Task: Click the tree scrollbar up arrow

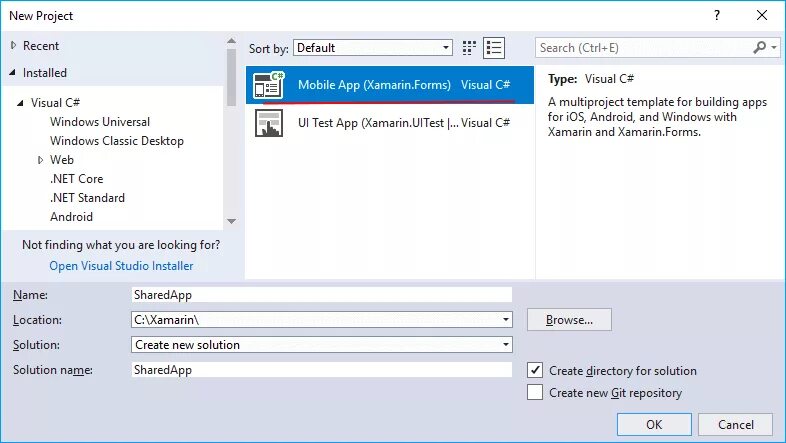Action: tap(231, 41)
